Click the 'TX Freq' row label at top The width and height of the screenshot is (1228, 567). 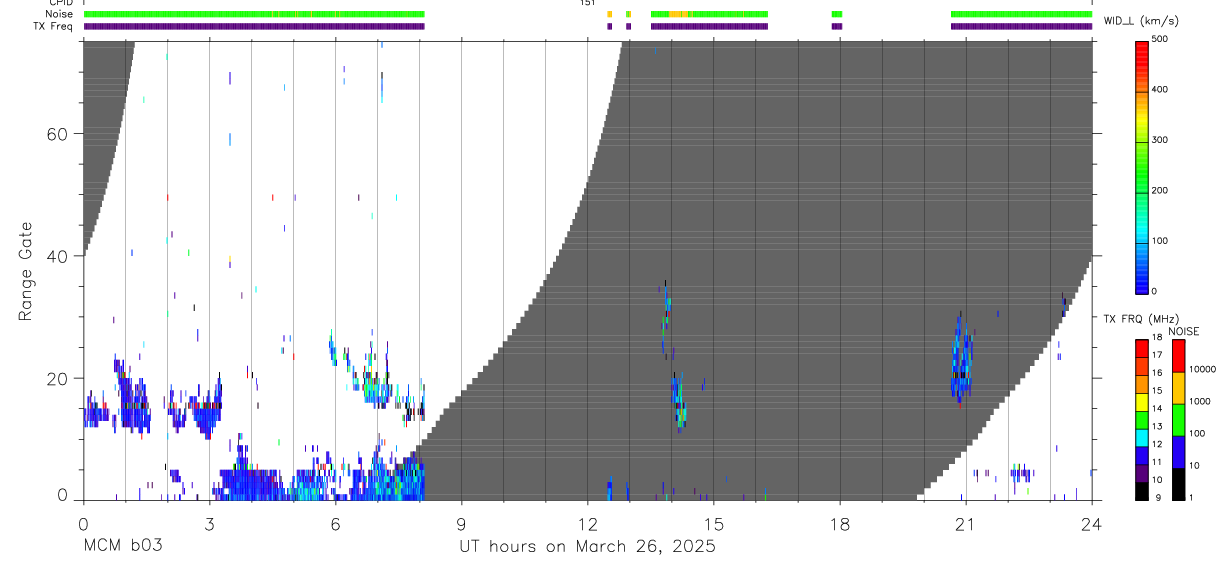click(54, 26)
